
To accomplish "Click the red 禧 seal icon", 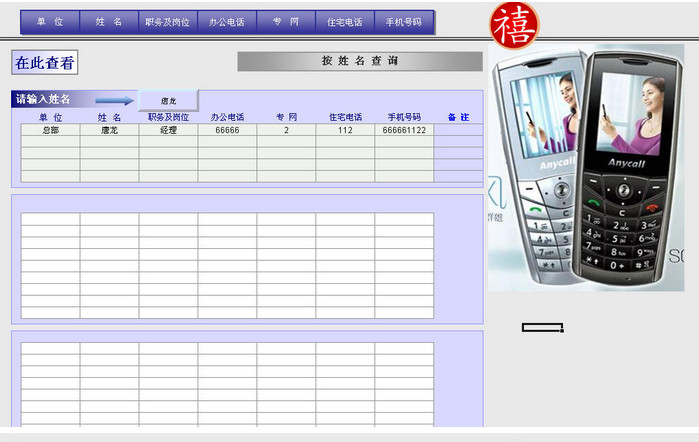I will click(x=514, y=25).
